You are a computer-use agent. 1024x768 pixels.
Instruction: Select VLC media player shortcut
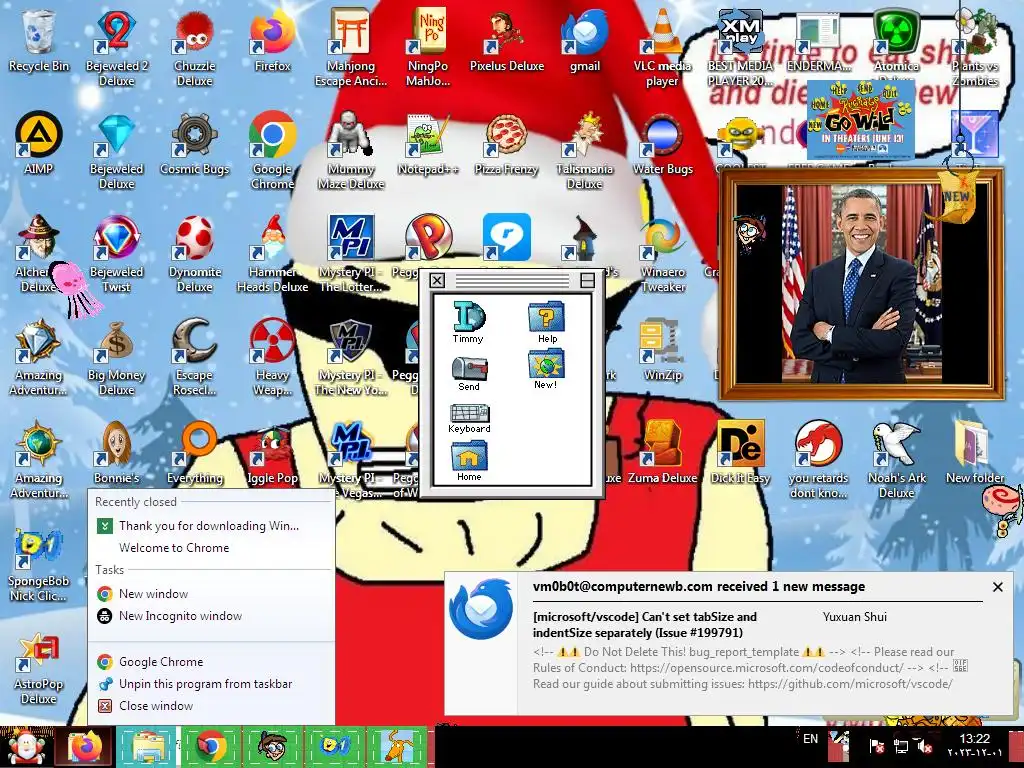tap(662, 46)
